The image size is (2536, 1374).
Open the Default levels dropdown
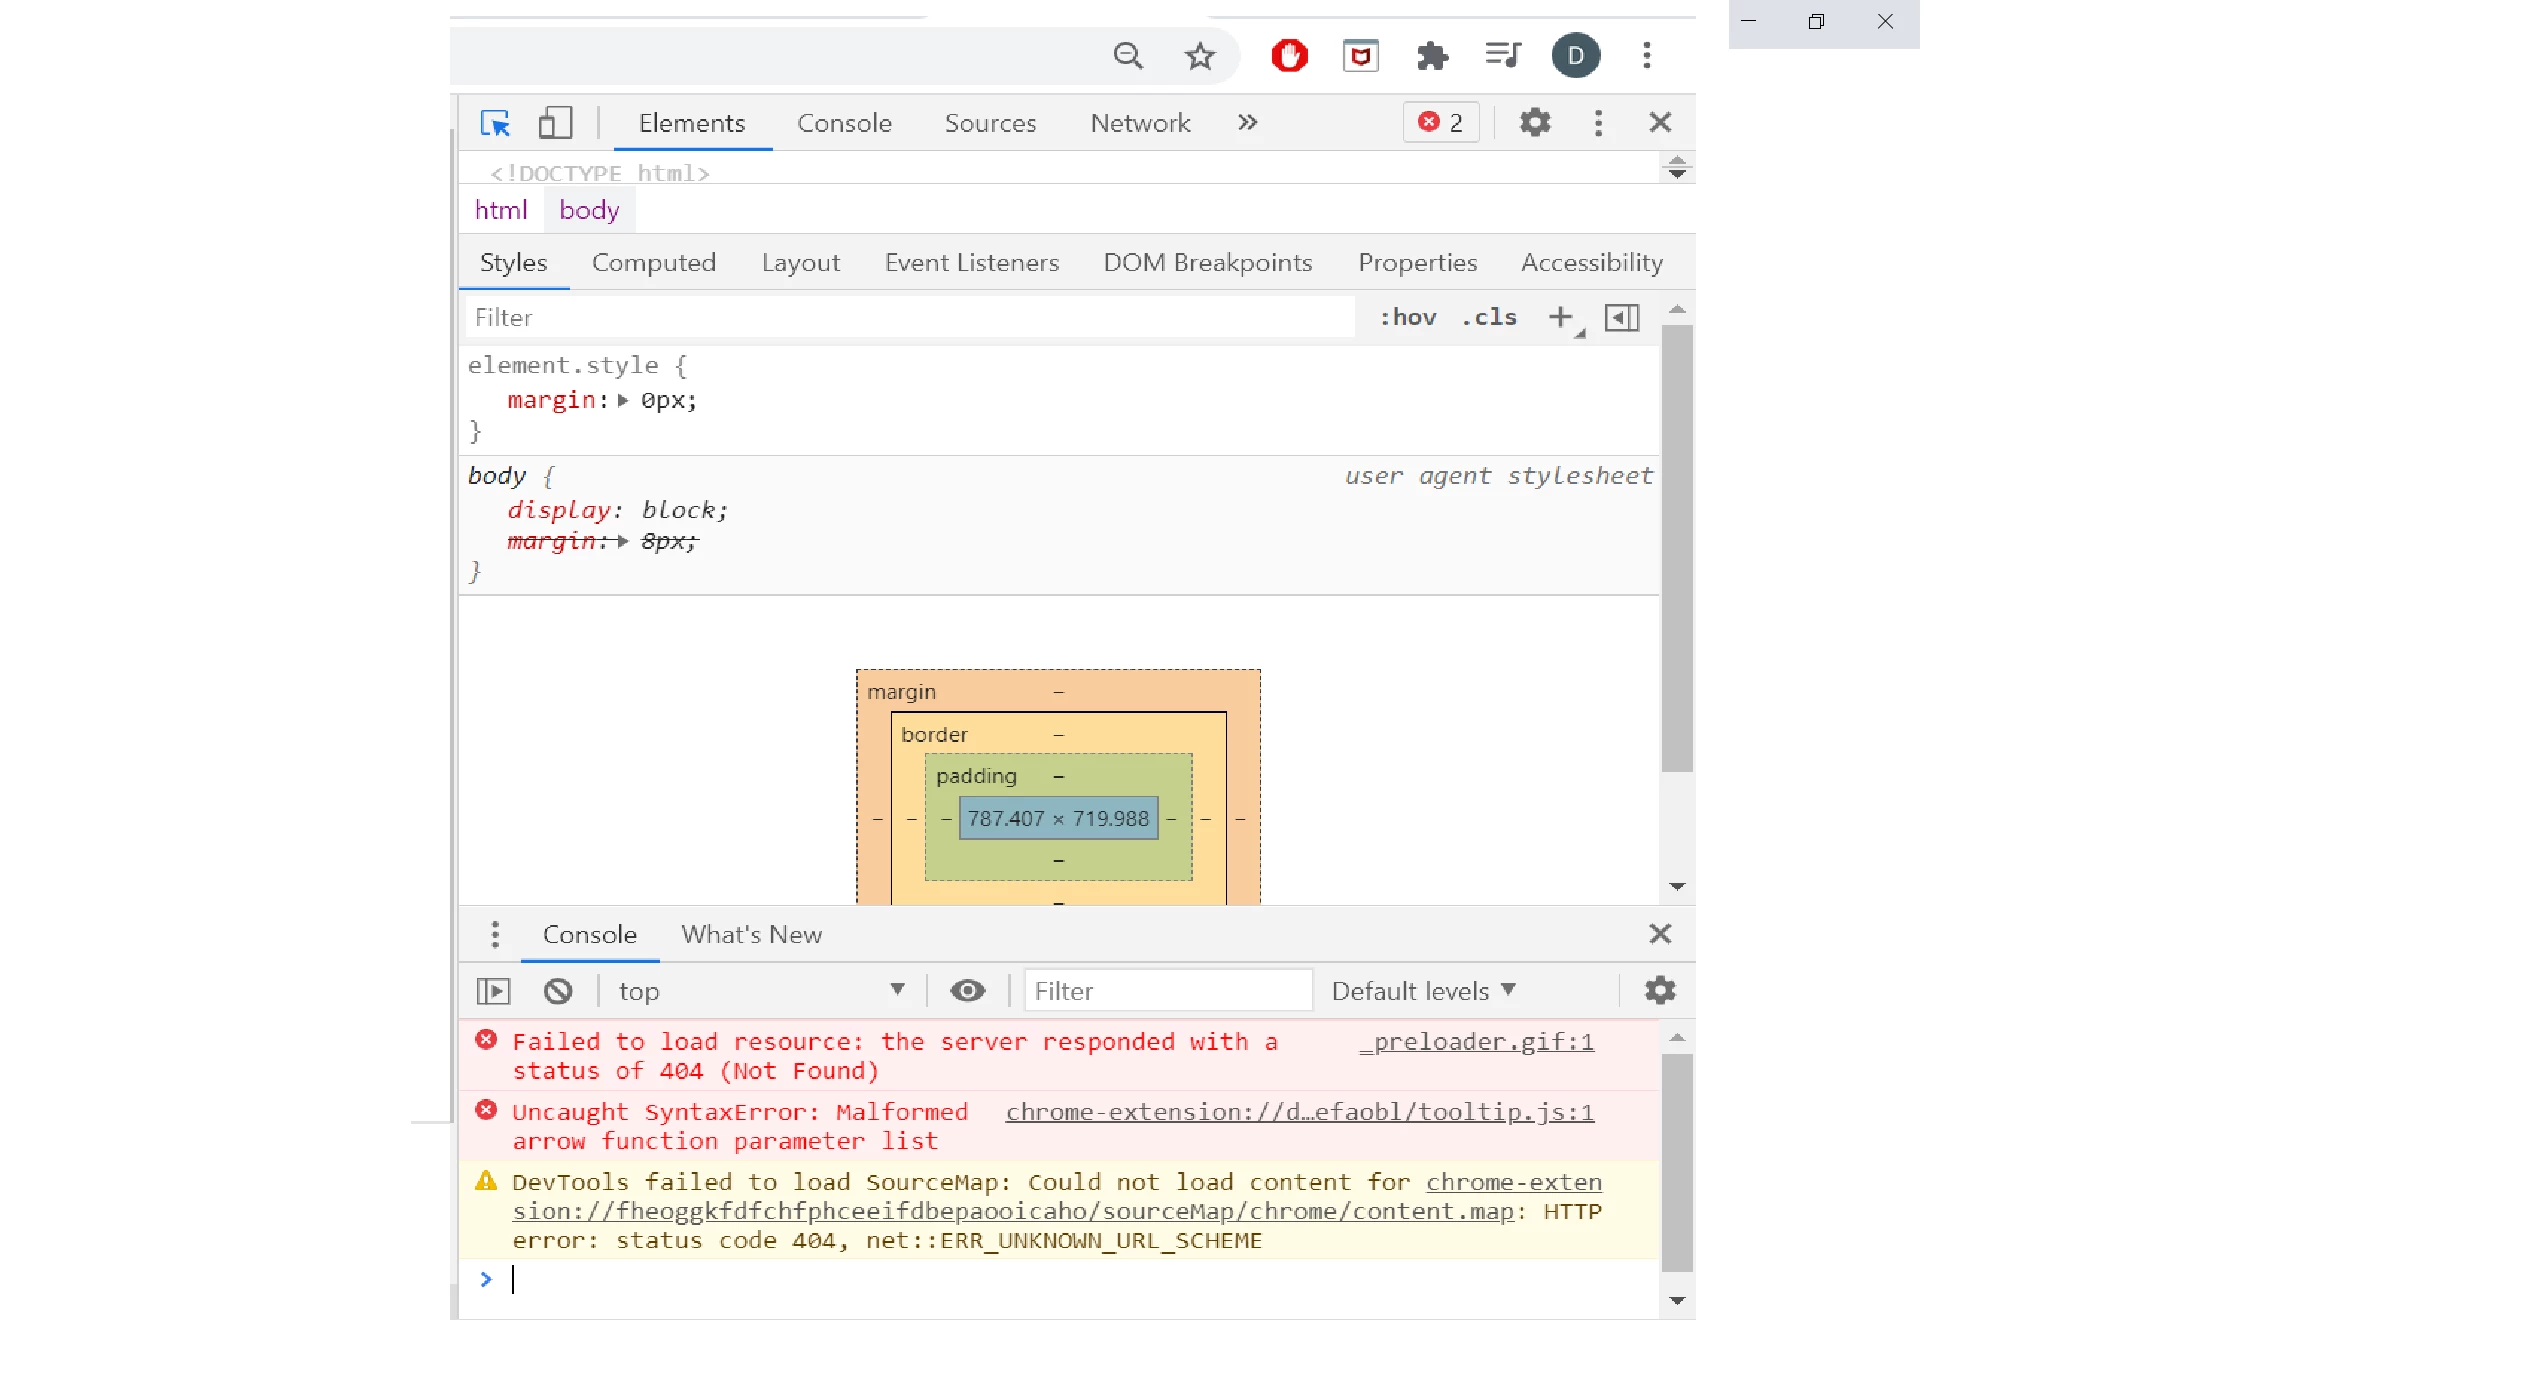pos(1422,991)
